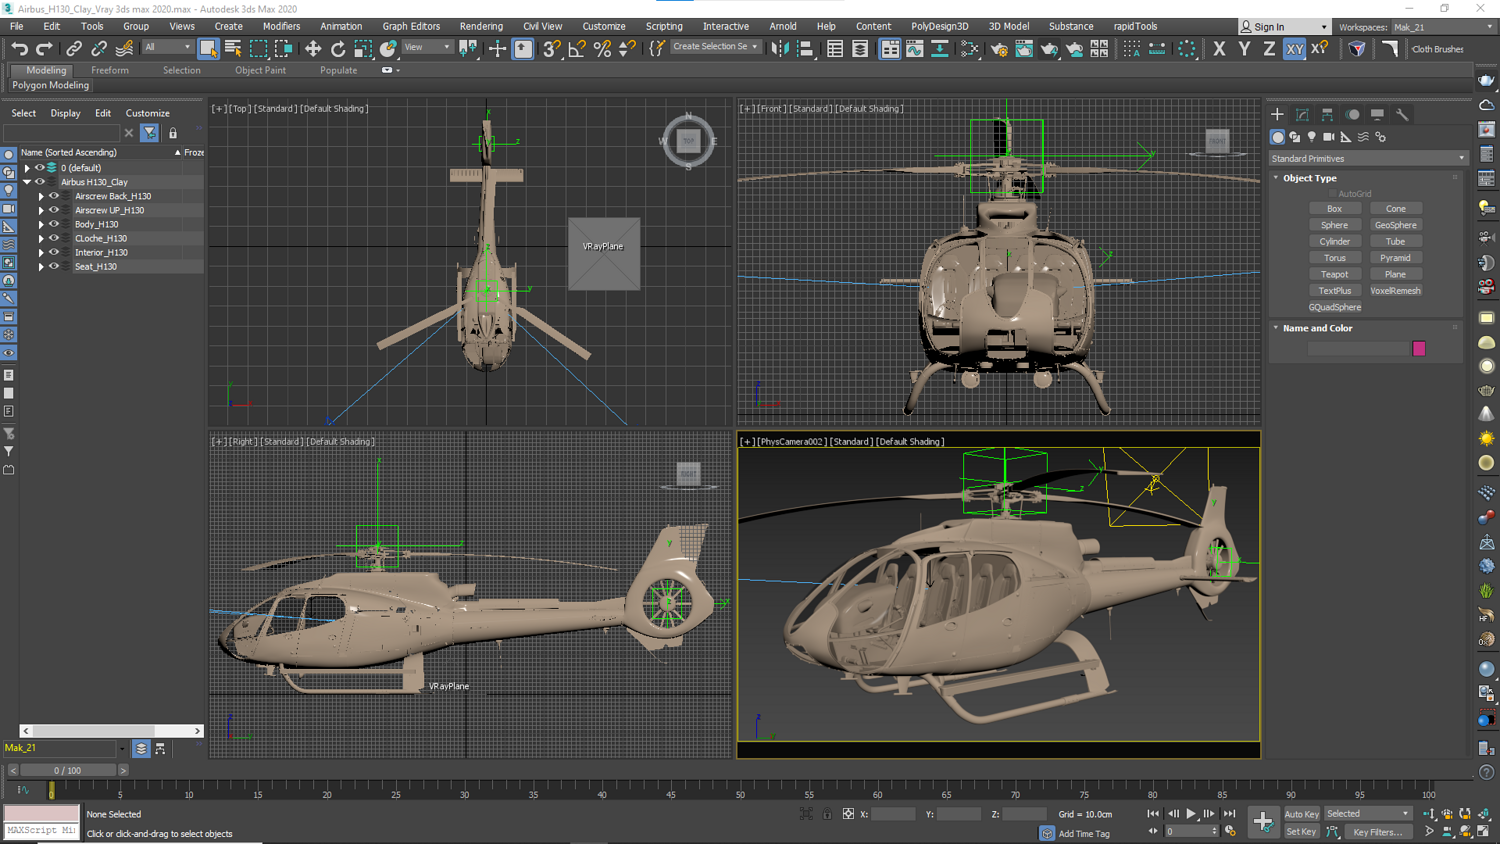Image resolution: width=1500 pixels, height=844 pixels.
Task: Create a Box primitive button
Action: coord(1334,209)
